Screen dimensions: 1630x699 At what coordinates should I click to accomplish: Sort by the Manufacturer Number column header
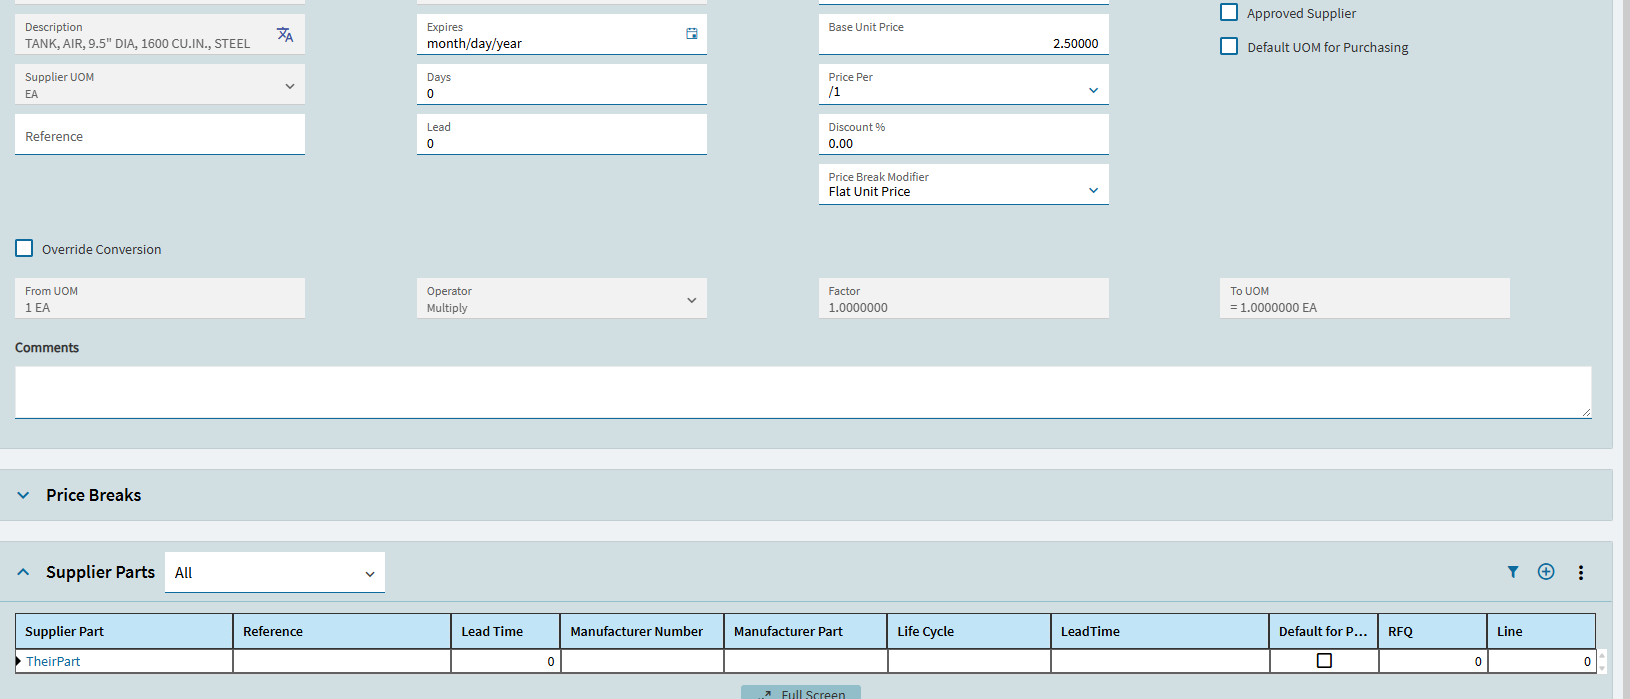(x=642, y=631)
